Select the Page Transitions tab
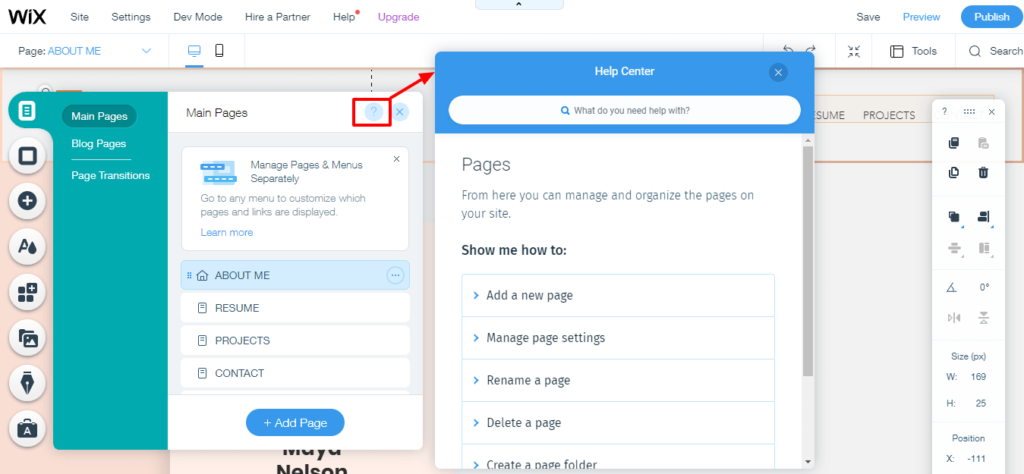Viewport: 1024px width, 474px height. tap(110, 176)
